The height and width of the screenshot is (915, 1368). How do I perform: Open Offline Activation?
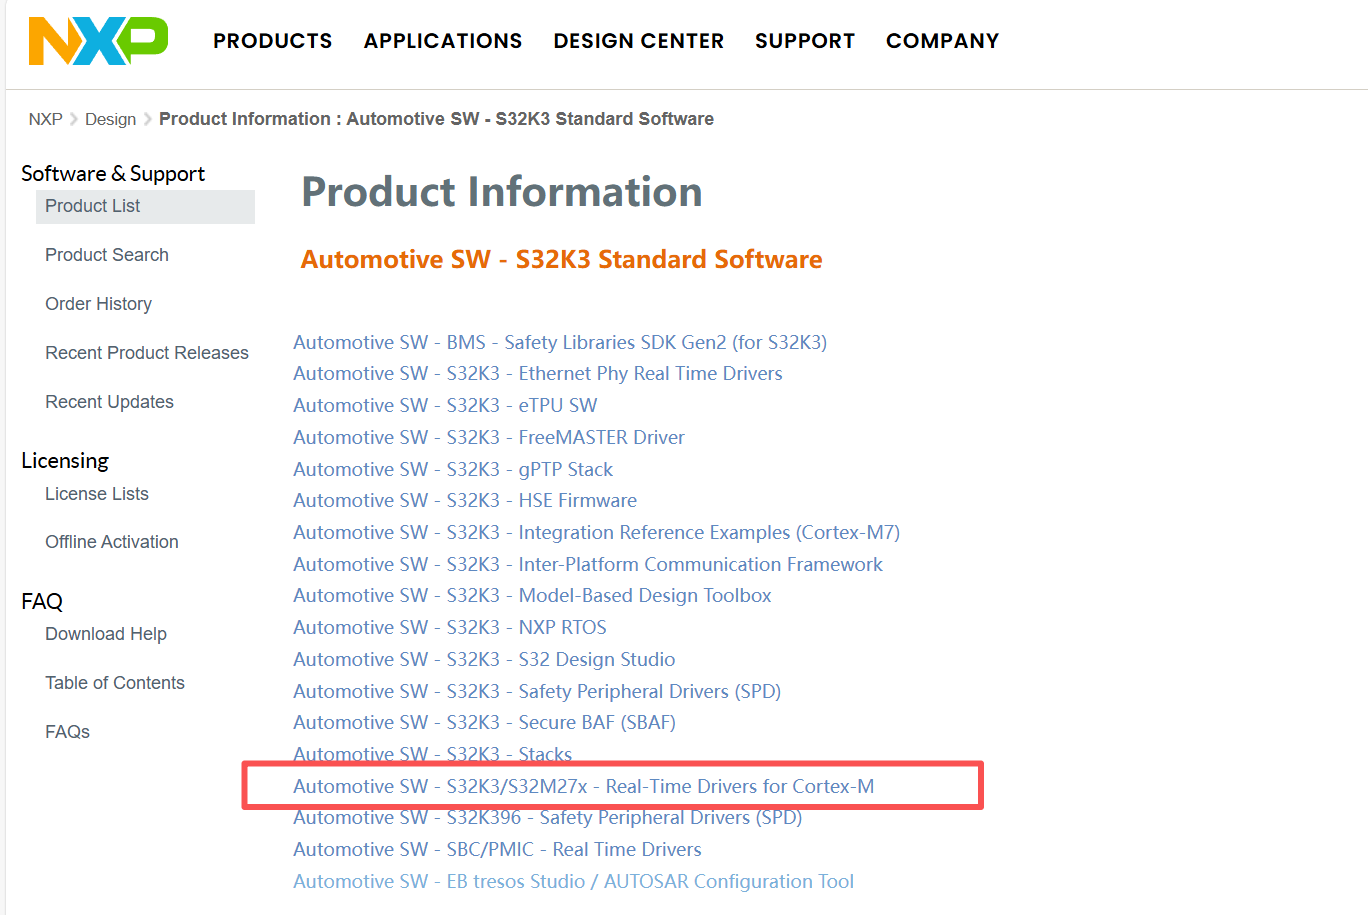coord(112,542)
